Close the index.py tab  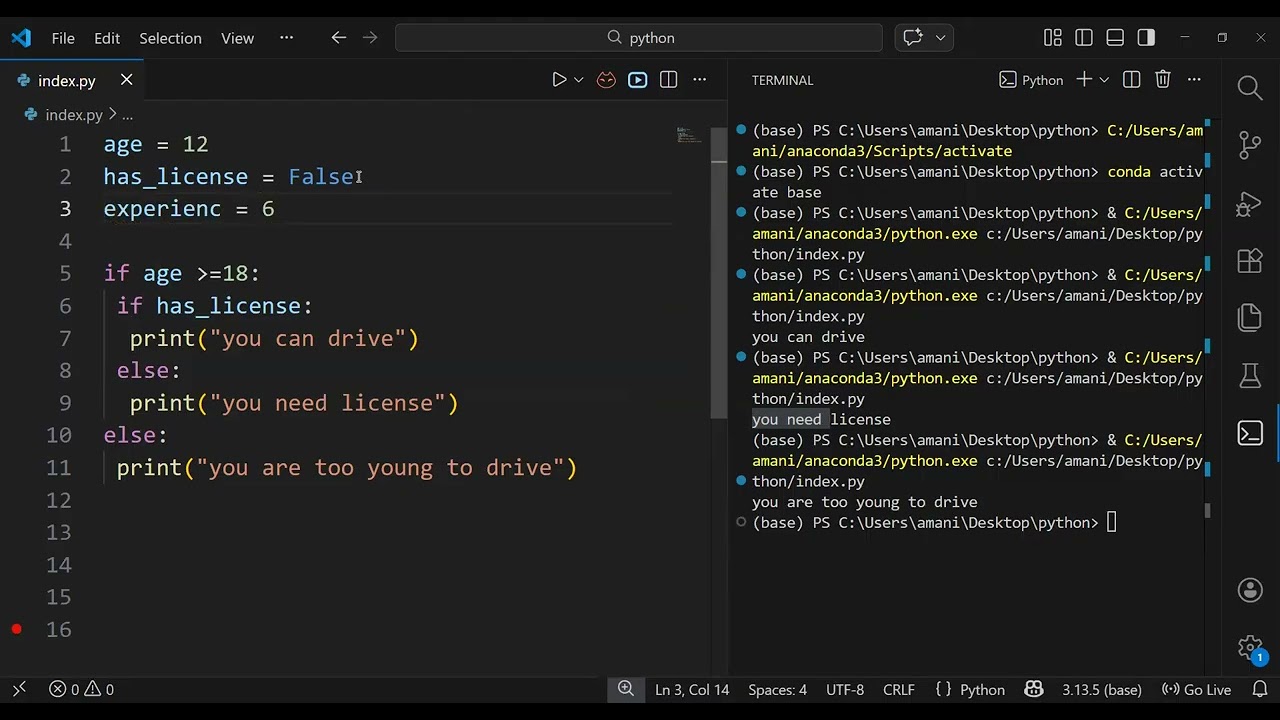126,80
